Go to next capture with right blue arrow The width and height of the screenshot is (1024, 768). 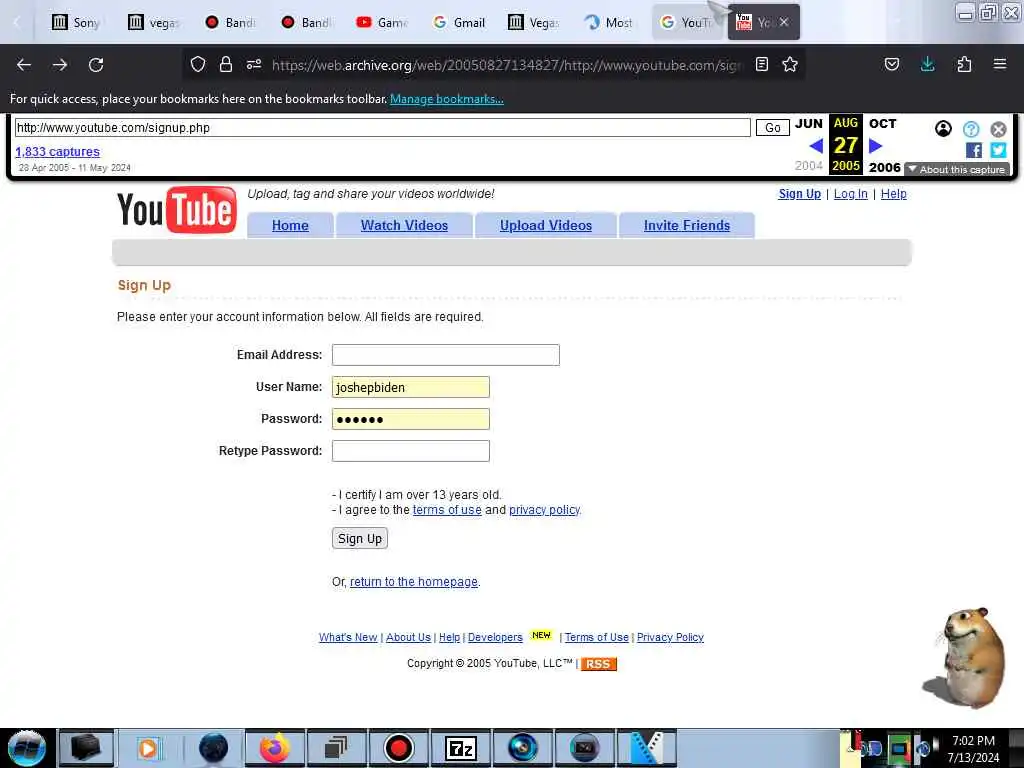click(x=876, y=146)
